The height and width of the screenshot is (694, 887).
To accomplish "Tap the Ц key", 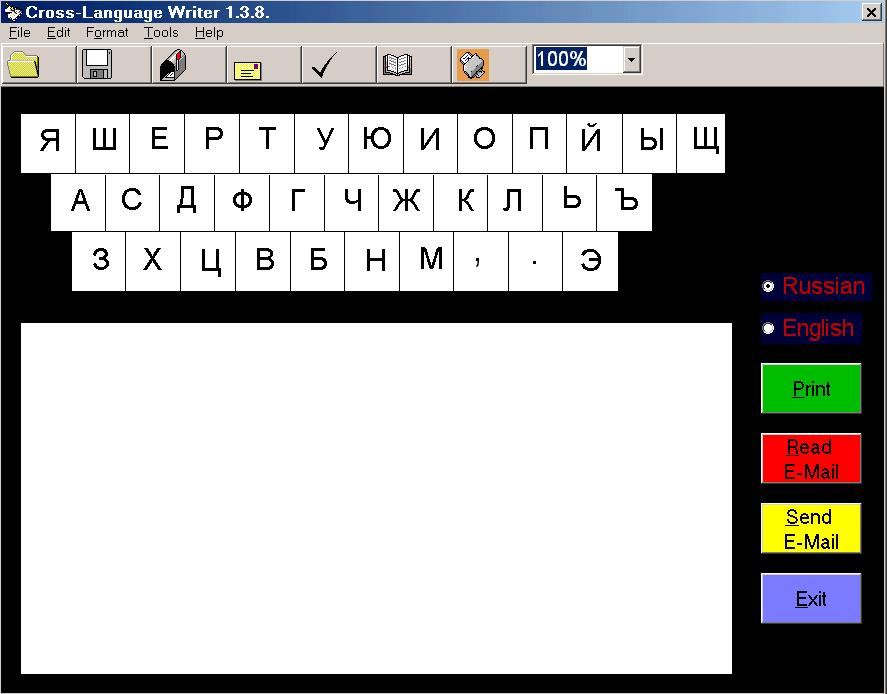I will coord(208,261).
